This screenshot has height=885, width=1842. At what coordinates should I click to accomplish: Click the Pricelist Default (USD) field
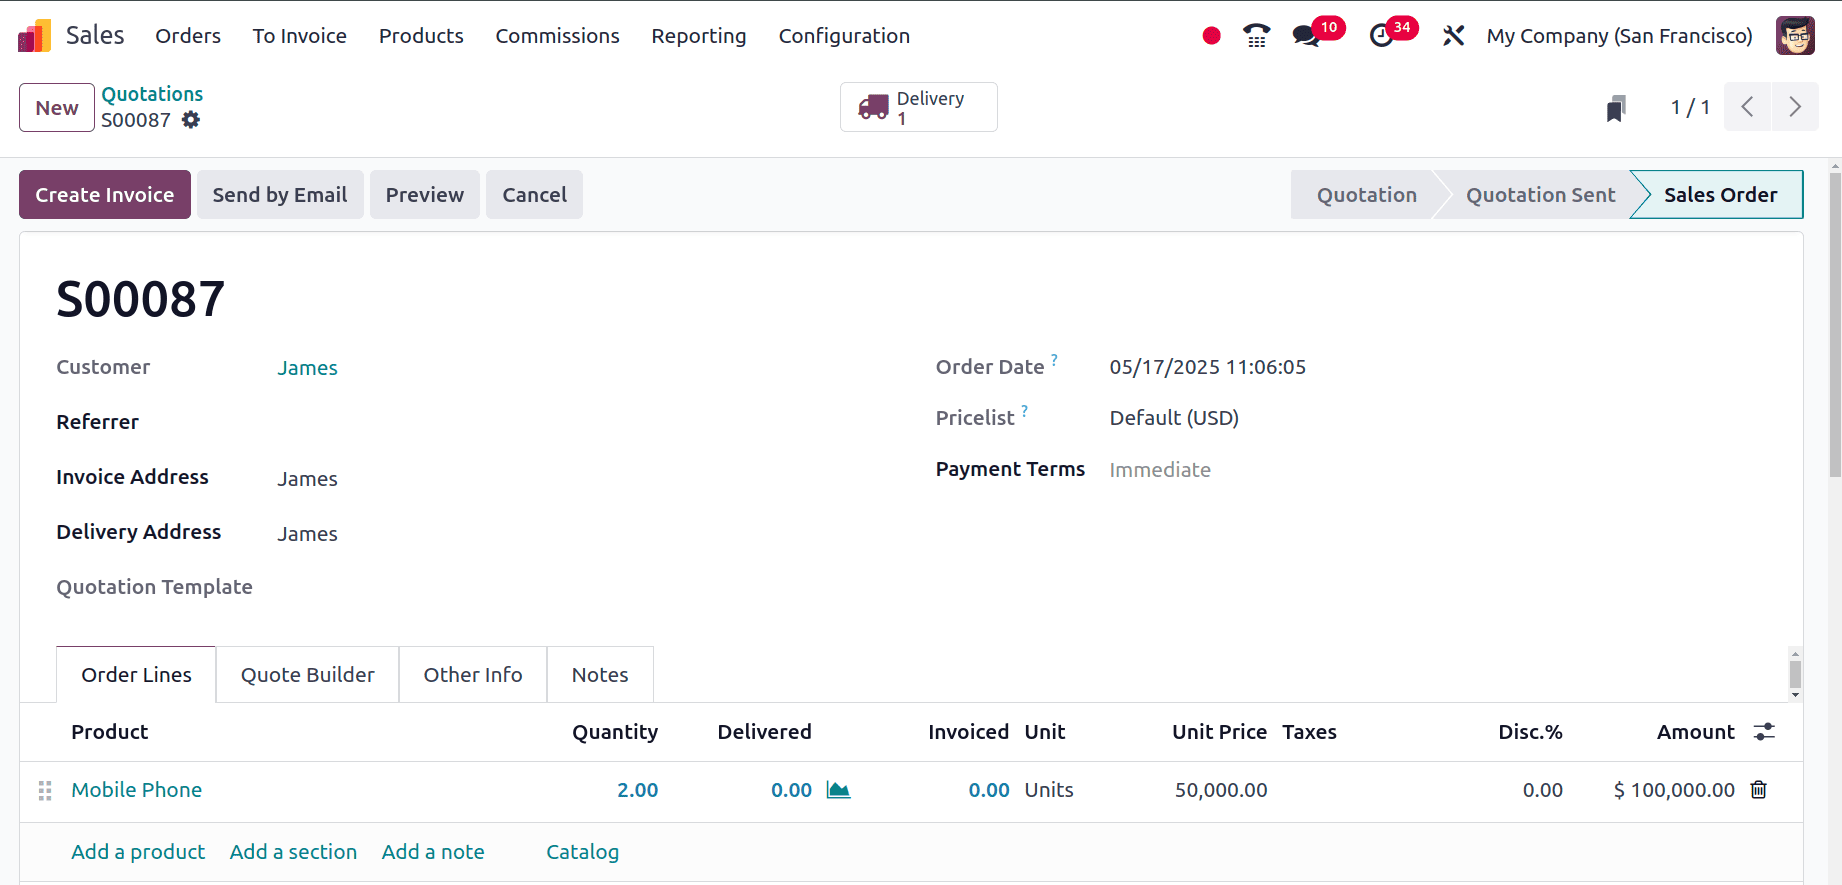pyautogui.click(x=1174, y=418)
